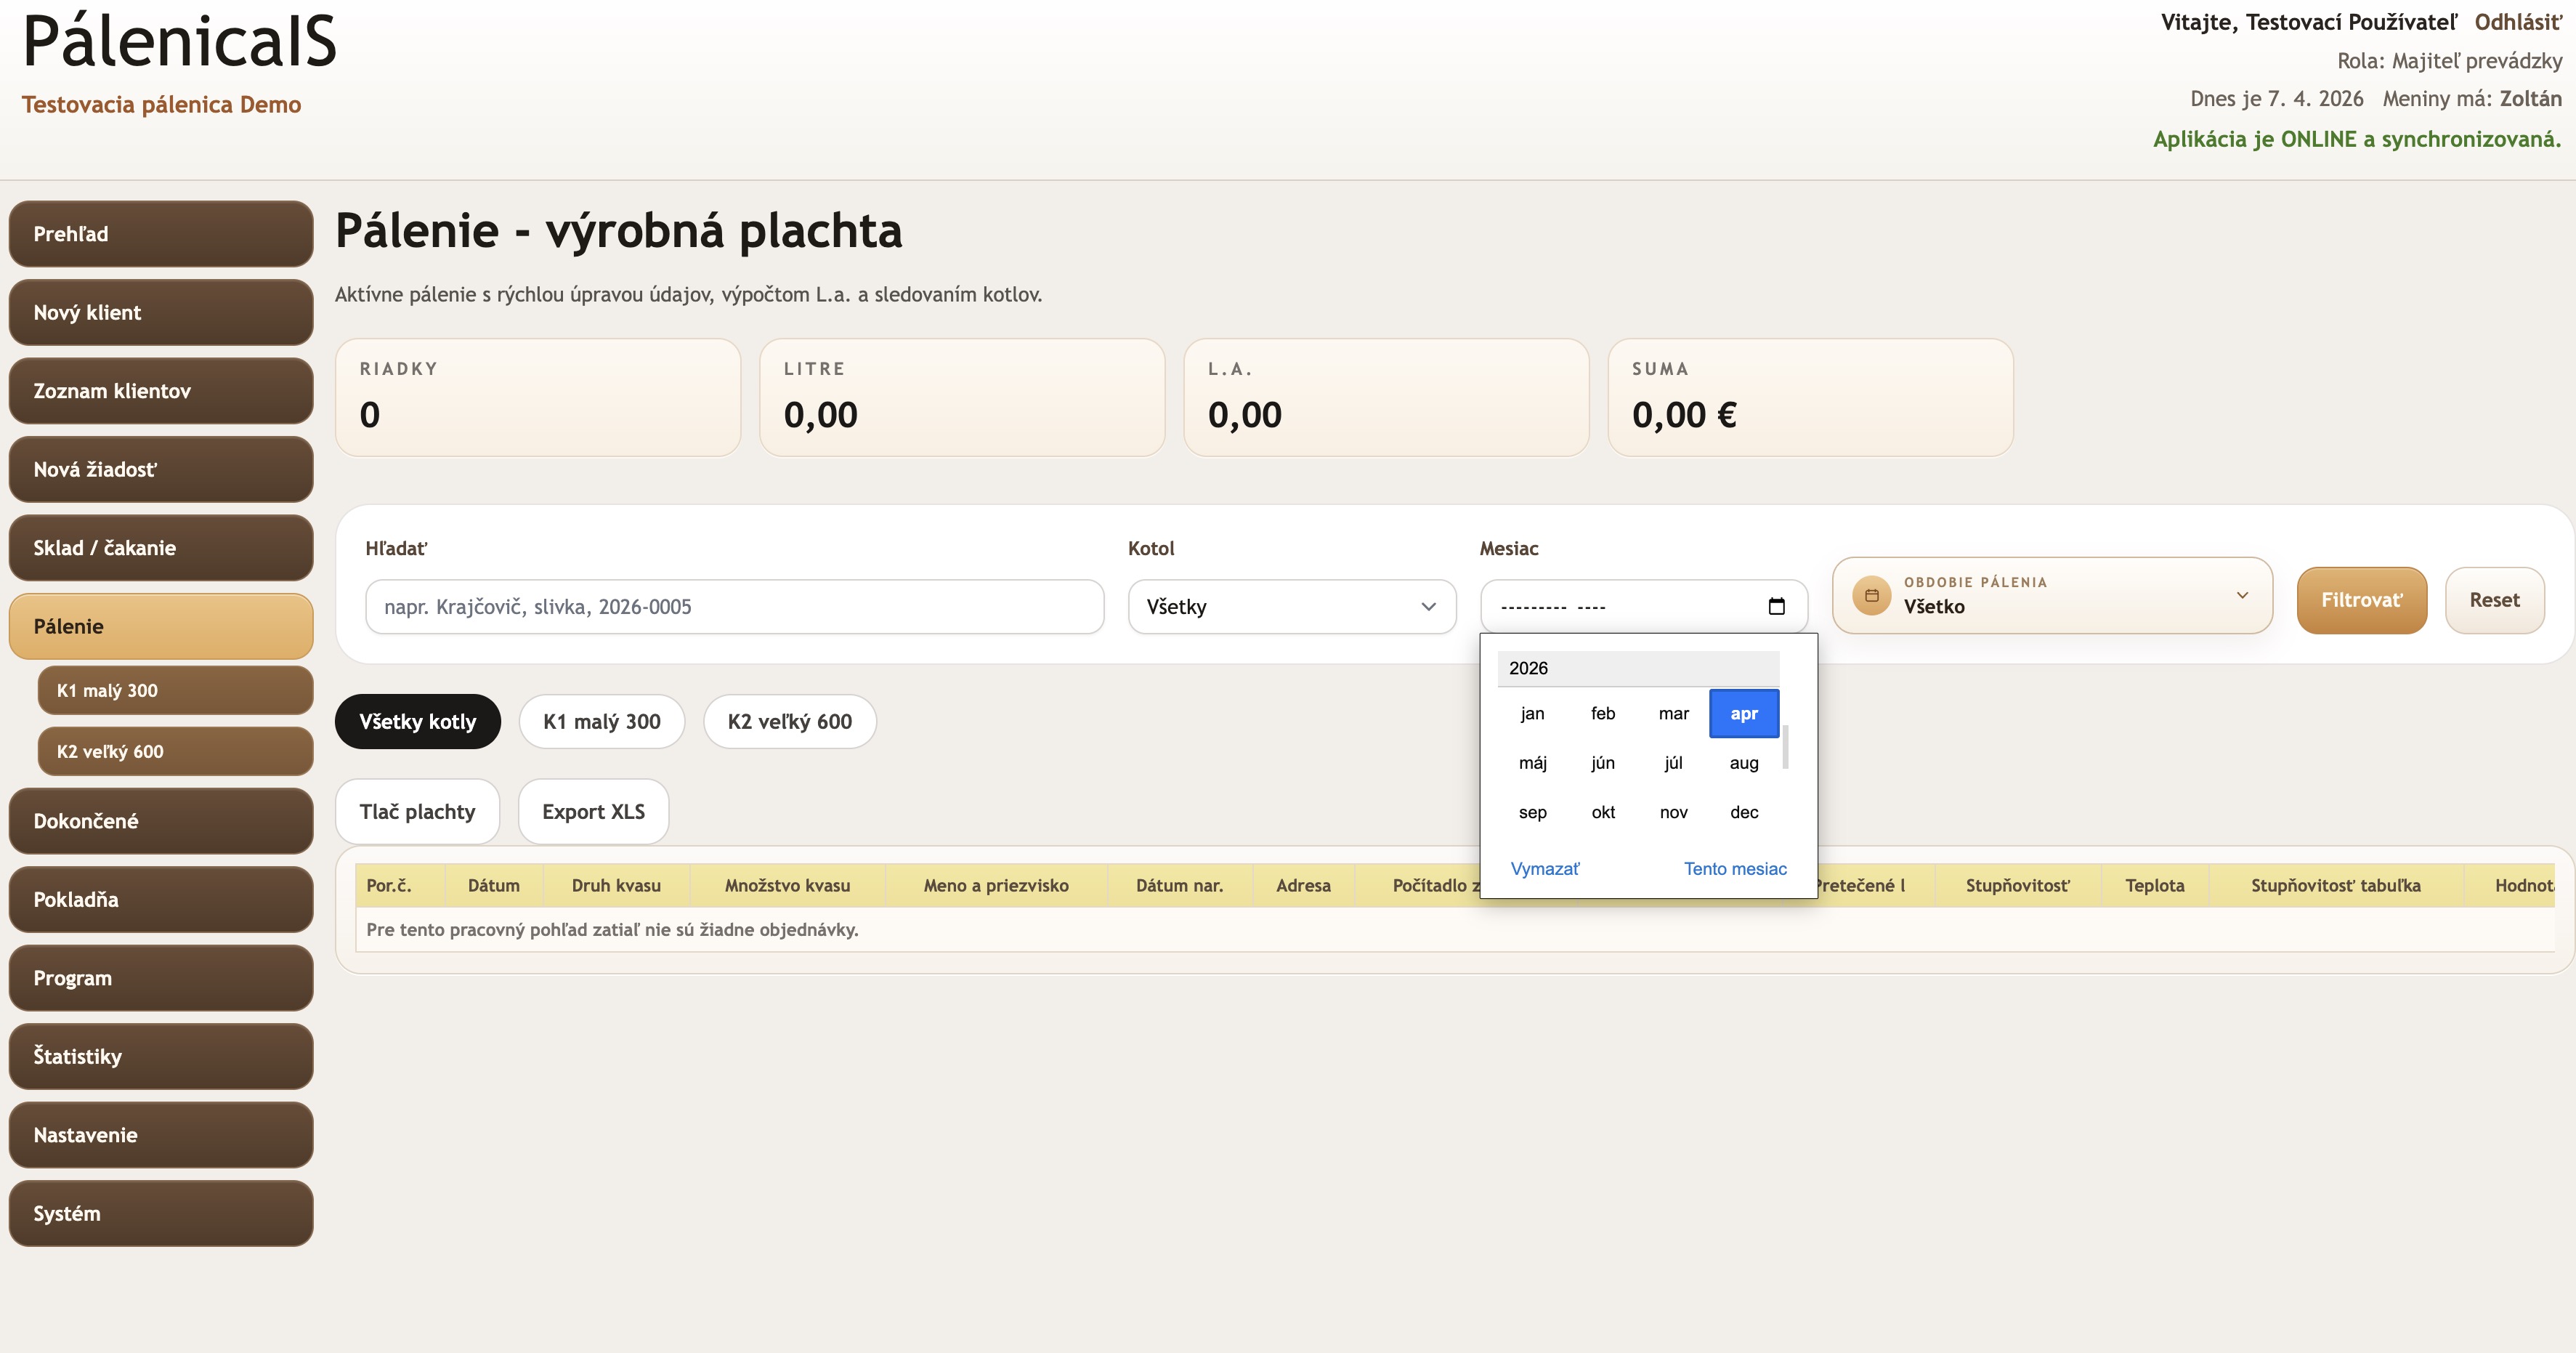Select feb in the month picker
This screenshot has height=1353, width=2576.
1603,713
